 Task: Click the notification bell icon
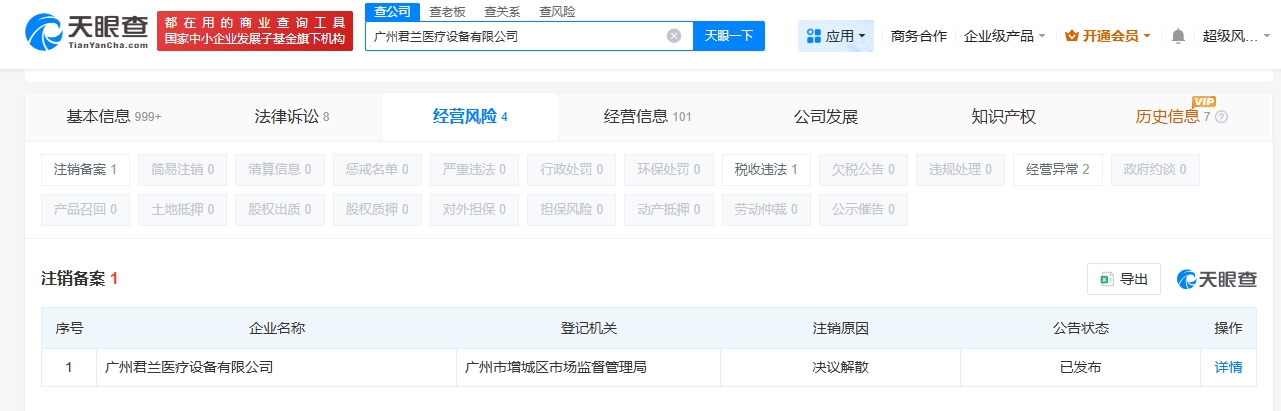tap(1178, 36)
